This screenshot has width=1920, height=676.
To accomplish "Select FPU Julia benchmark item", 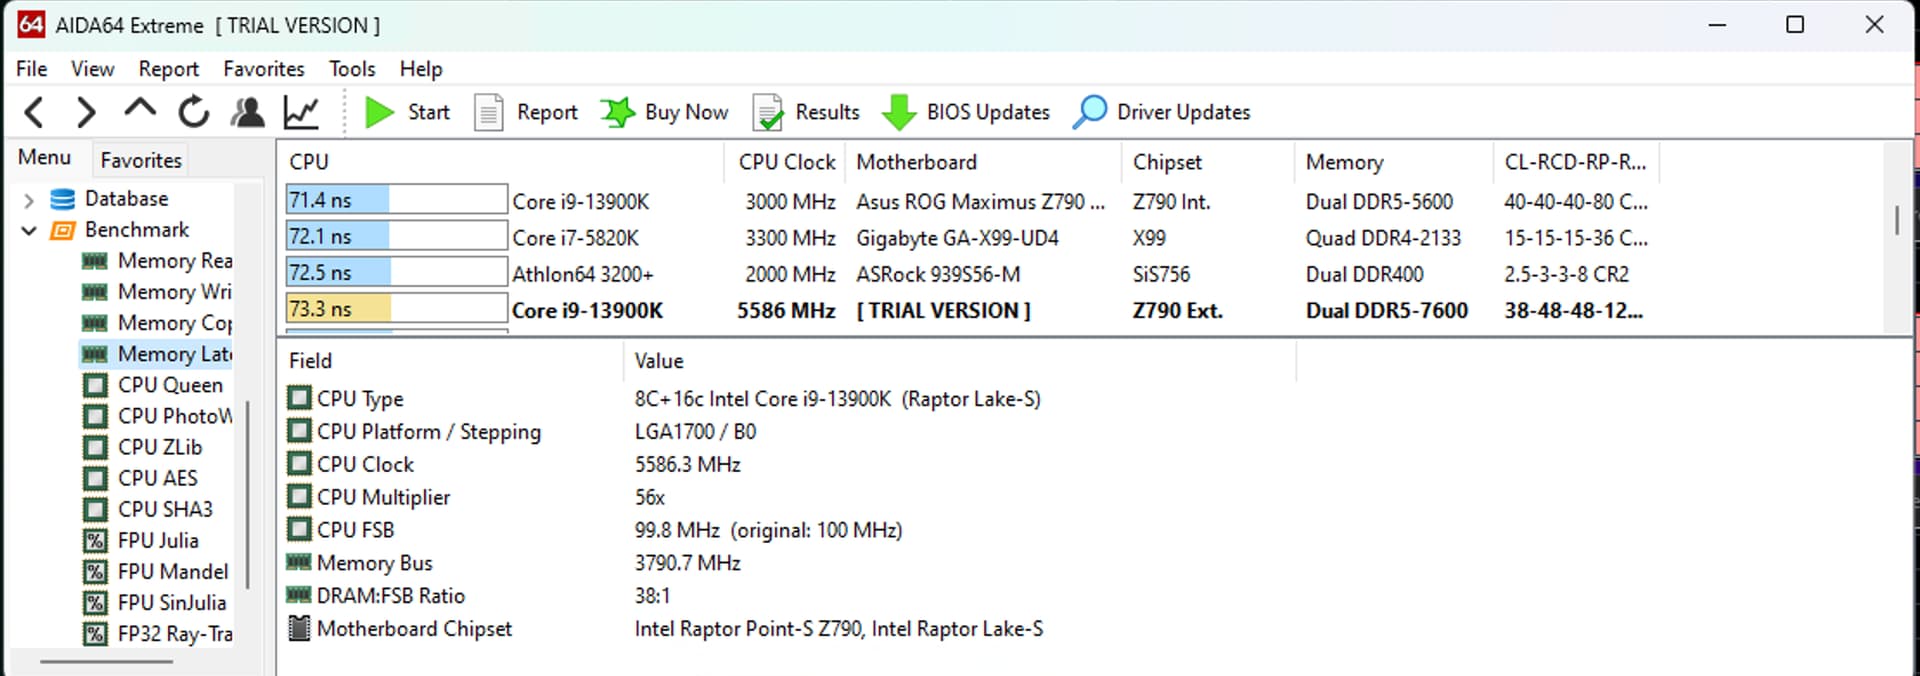I will 157,540.
